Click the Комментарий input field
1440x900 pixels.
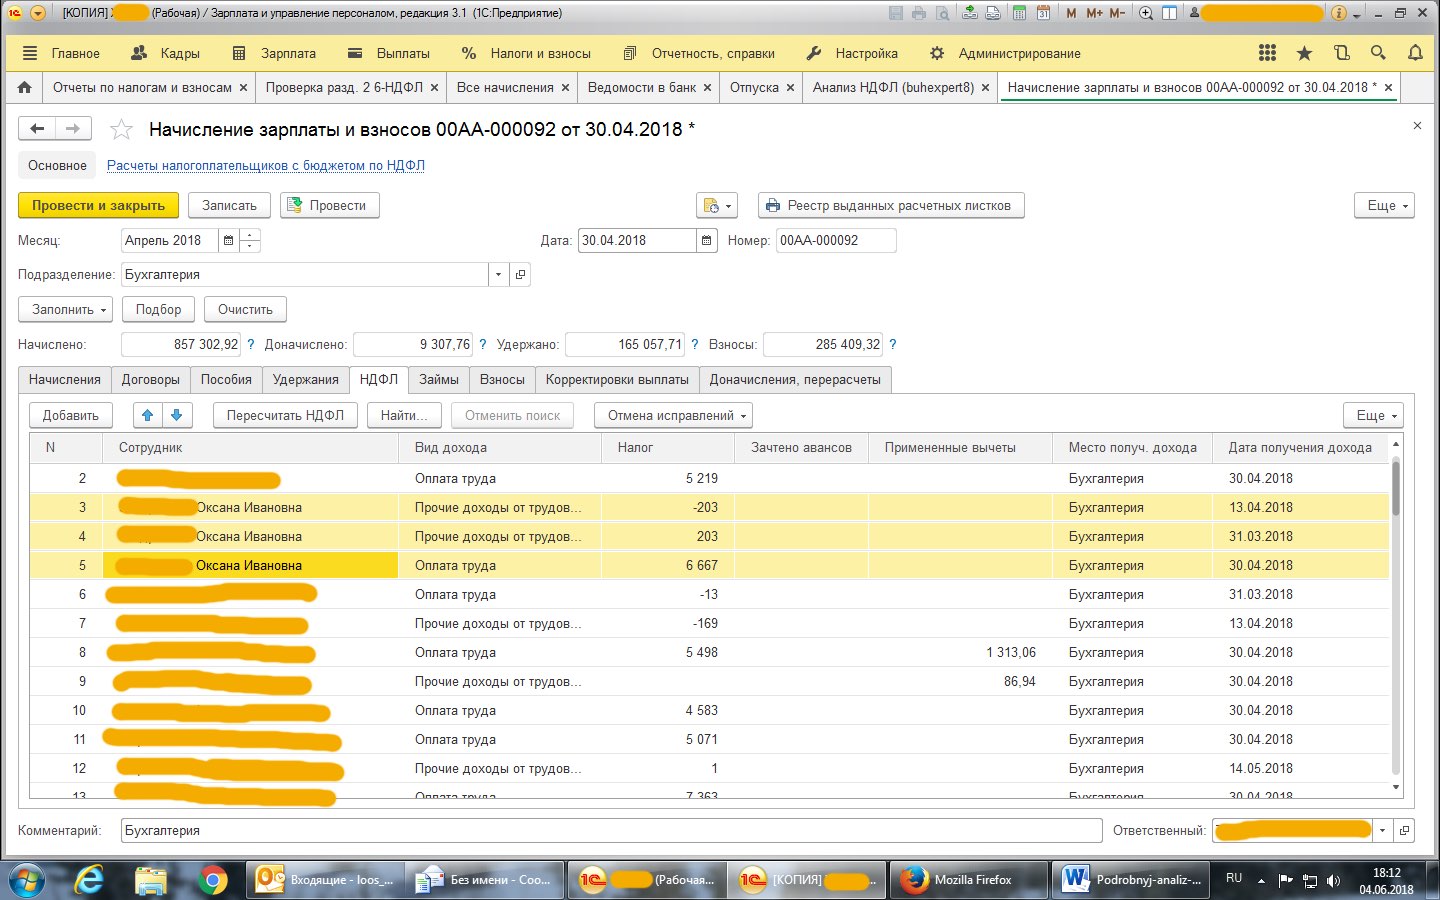pos(611,830)
